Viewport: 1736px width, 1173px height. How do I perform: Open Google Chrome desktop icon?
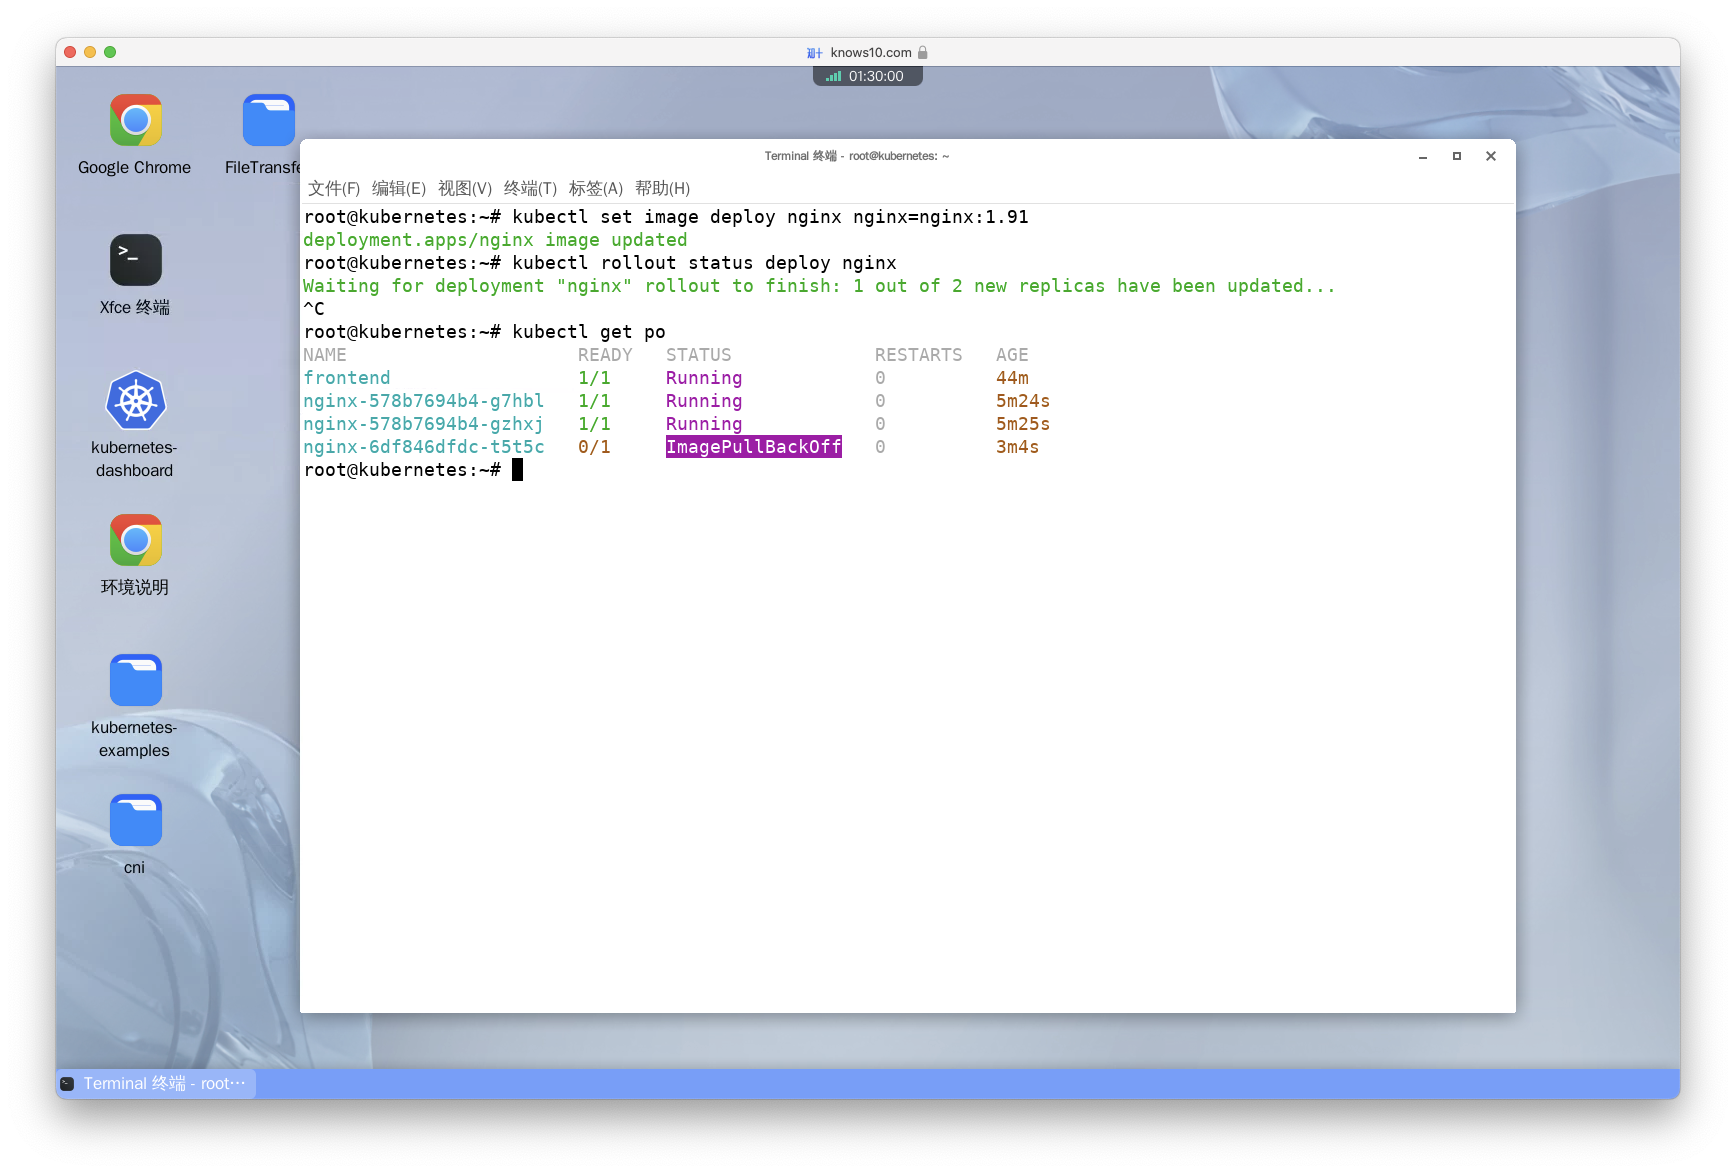135,121
